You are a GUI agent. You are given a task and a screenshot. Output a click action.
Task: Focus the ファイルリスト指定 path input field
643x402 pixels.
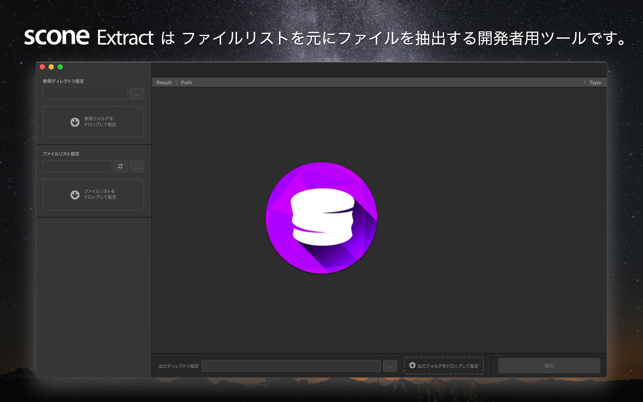tap(77, 166)
